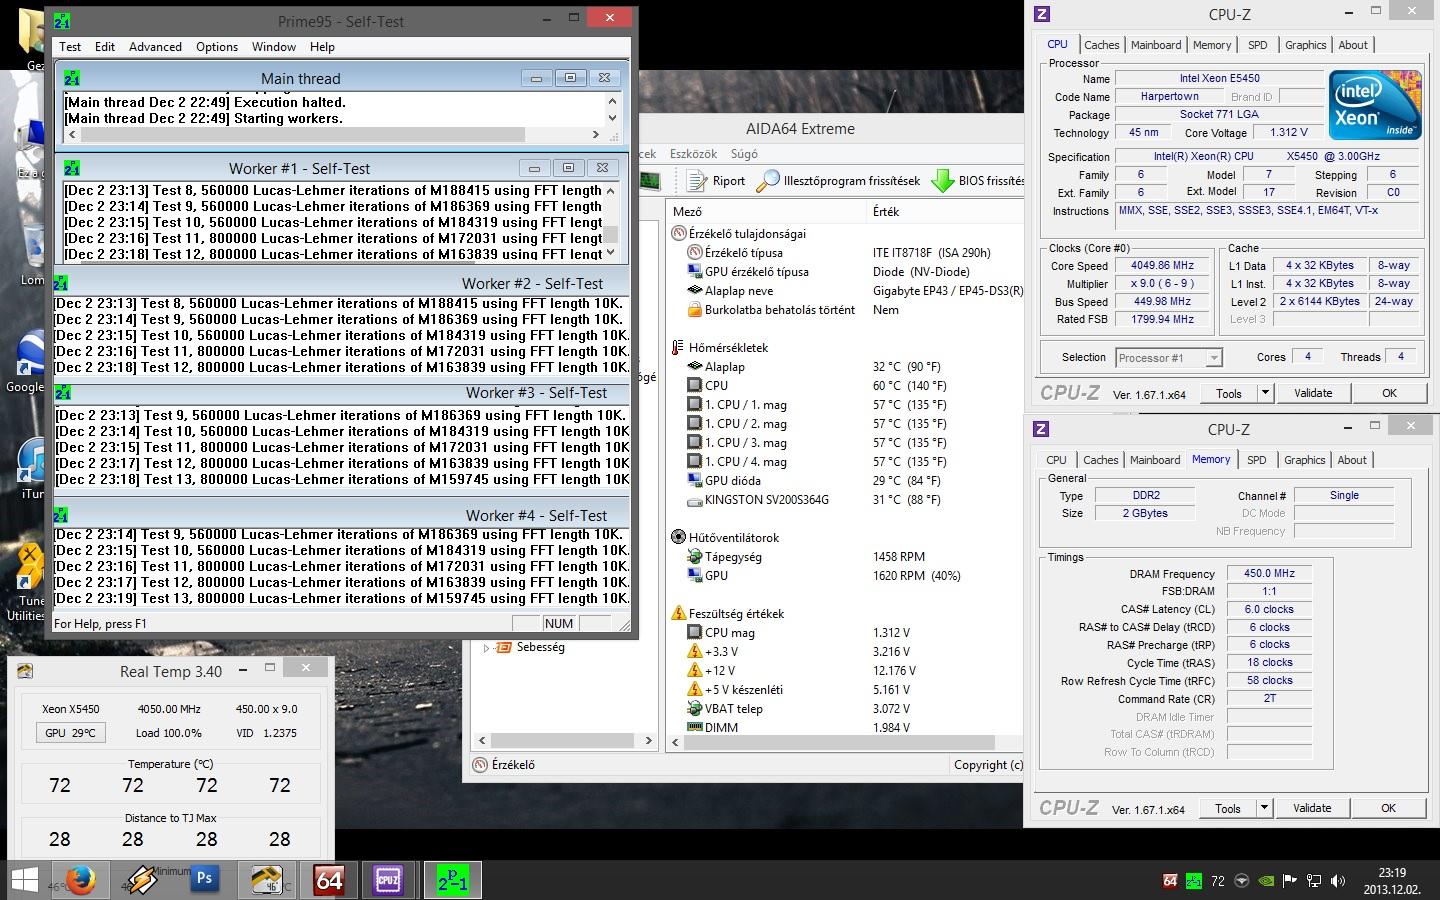Switch to AIDA64 taskbar button
Image resolution: width=1440 pixels, height=900 pixels.
coord(328,880)
